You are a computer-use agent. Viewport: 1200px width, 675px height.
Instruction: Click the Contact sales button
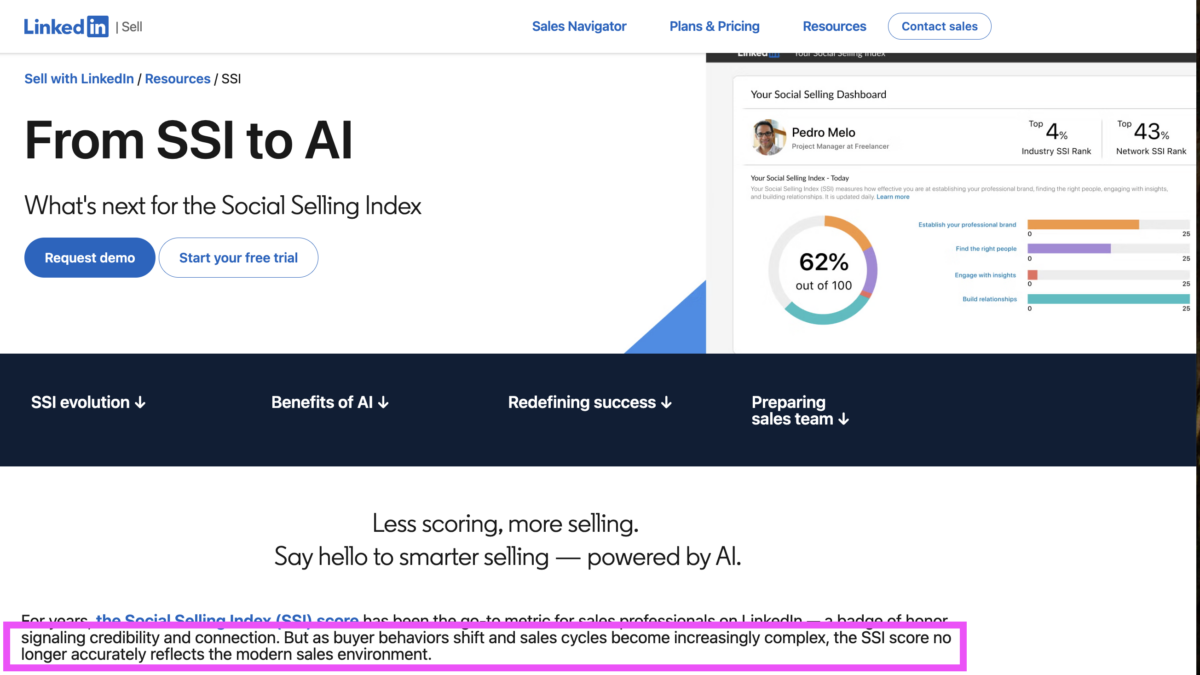pos(939,26)
